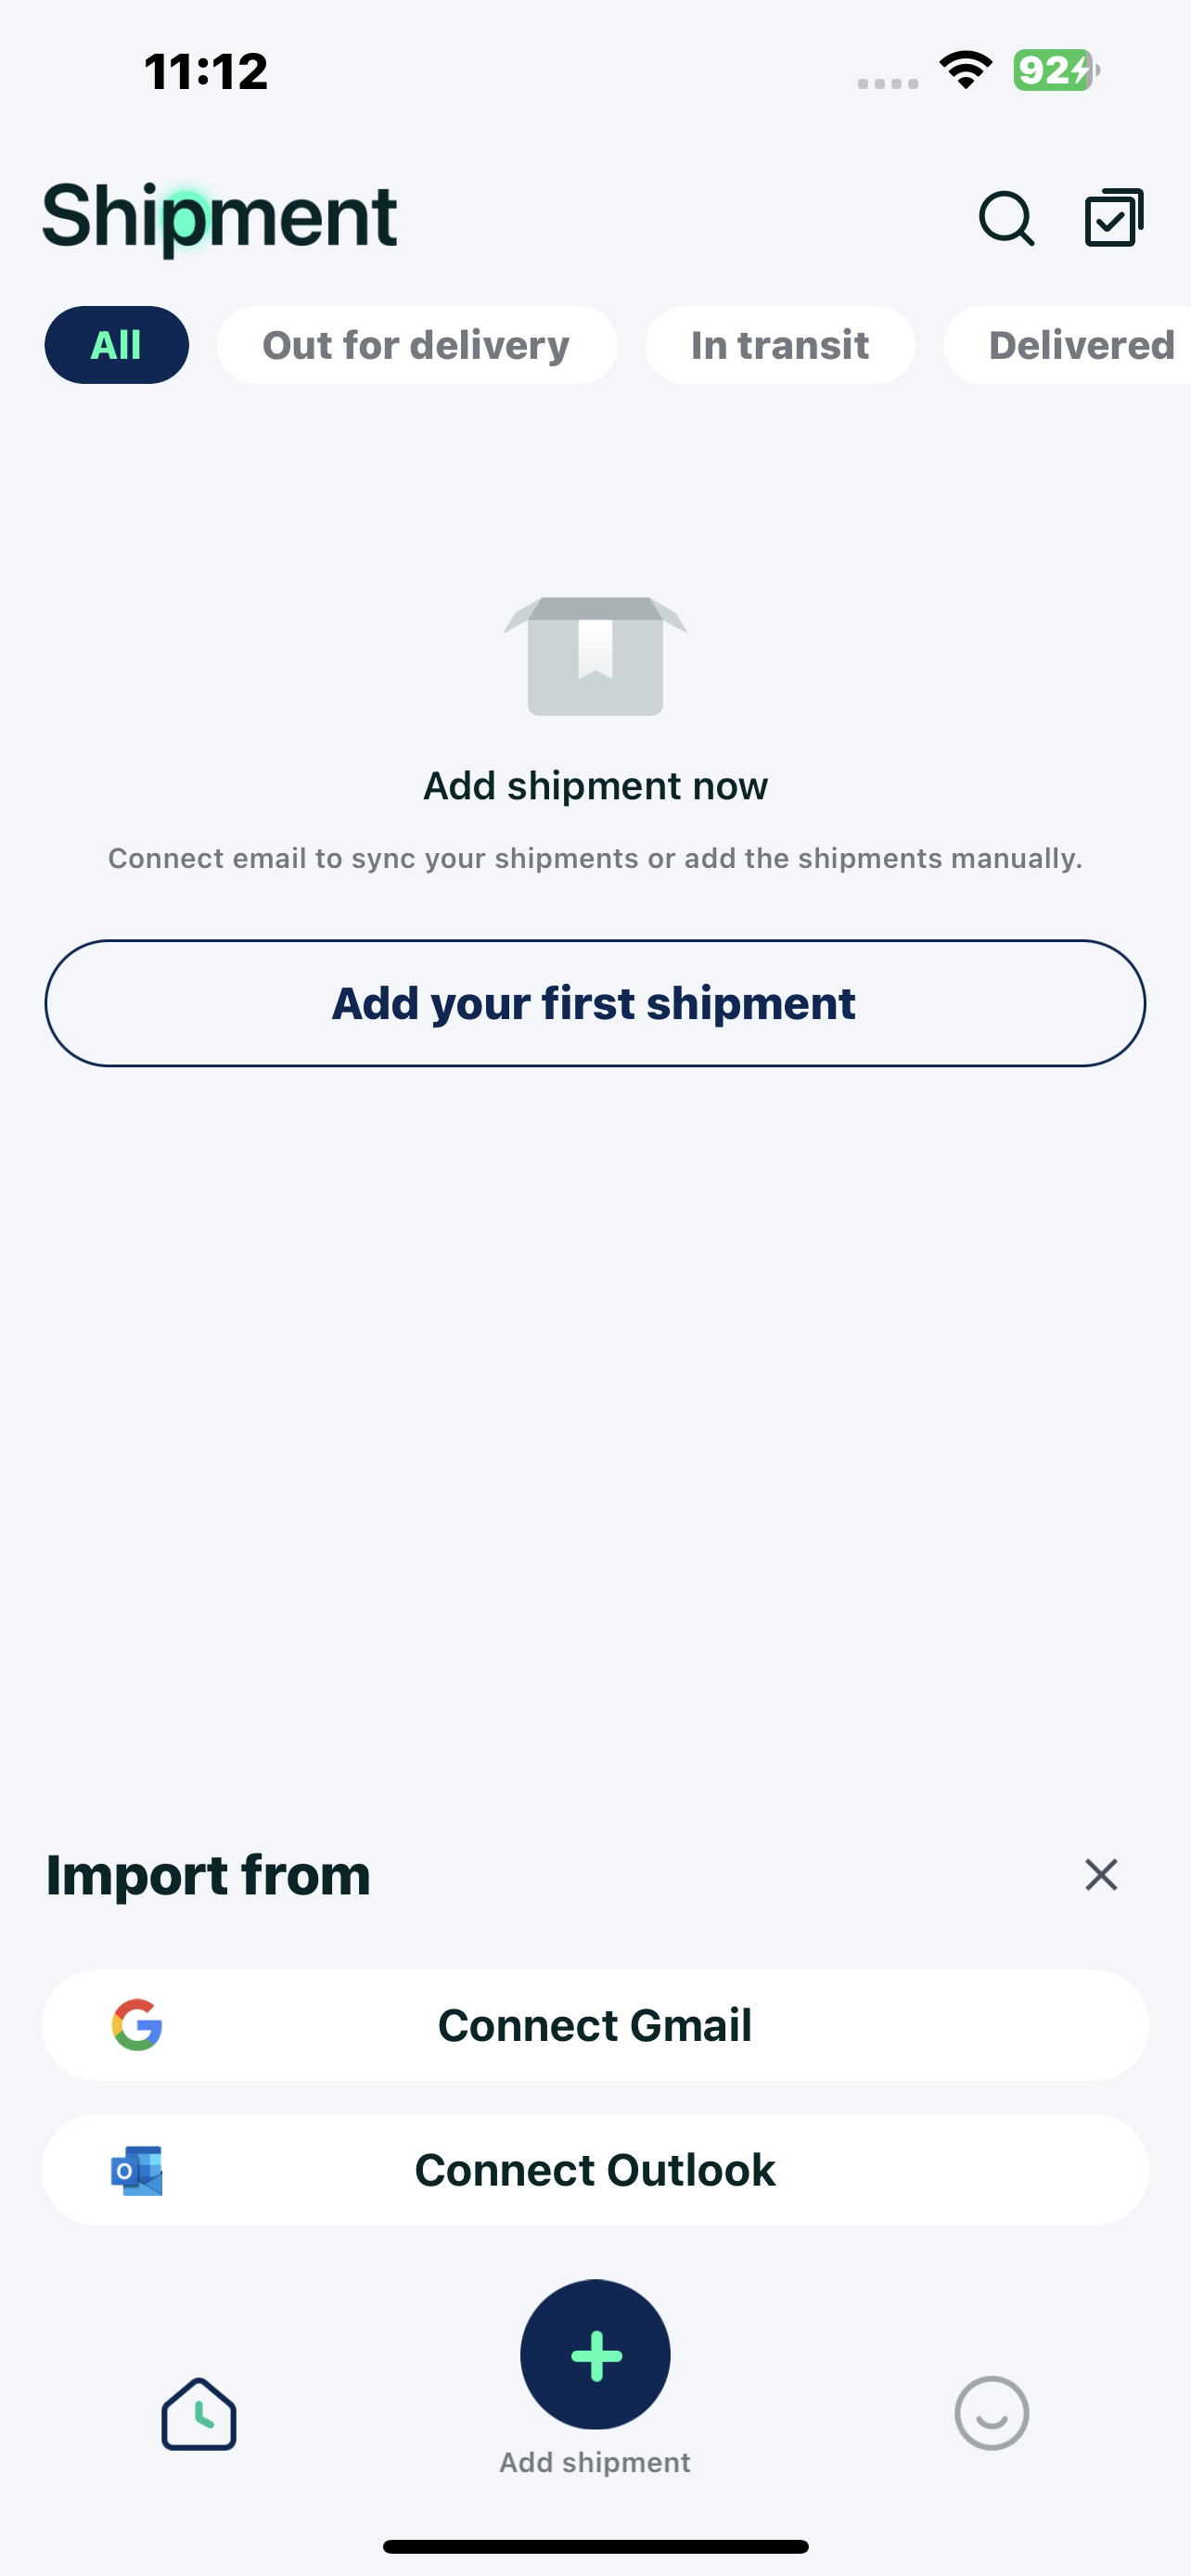Image resolution: width=1191 pixels, height=2576 pixels.
Task: Open the smiley face profile tab
Action: [x=991, y=2414]
